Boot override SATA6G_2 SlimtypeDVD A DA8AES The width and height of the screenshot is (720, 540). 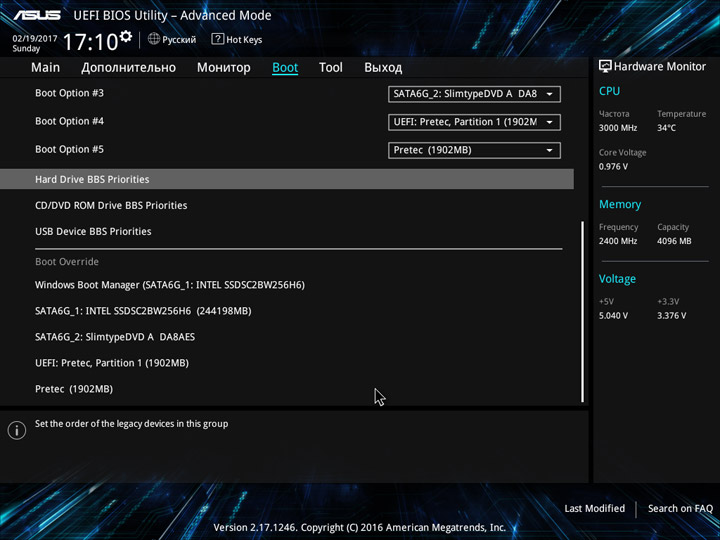pos(115,337)
